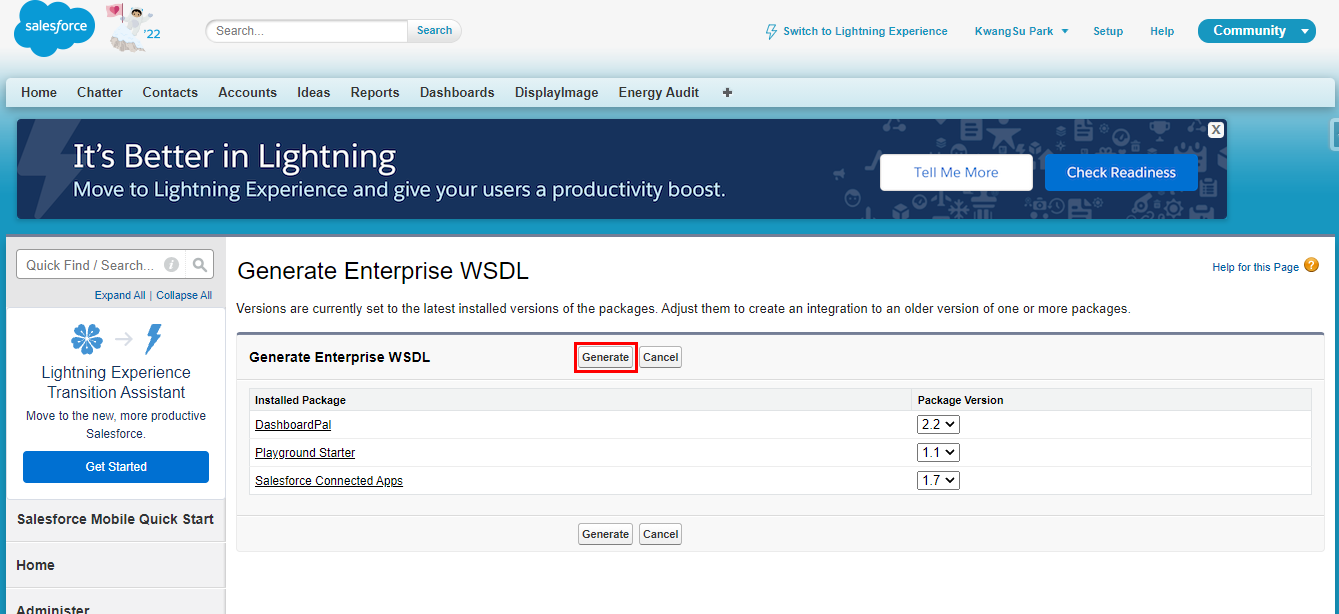
Task: Expand the Salesforce Mobile Quick Start section
Action: coord(115,519)
